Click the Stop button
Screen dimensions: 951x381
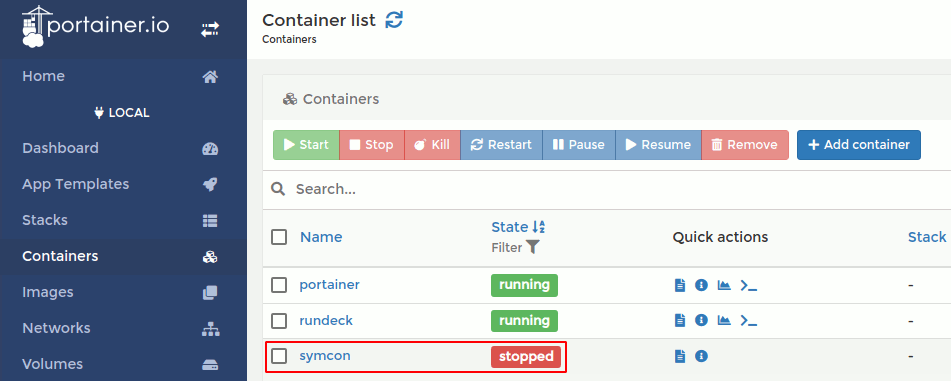[372, 145]
